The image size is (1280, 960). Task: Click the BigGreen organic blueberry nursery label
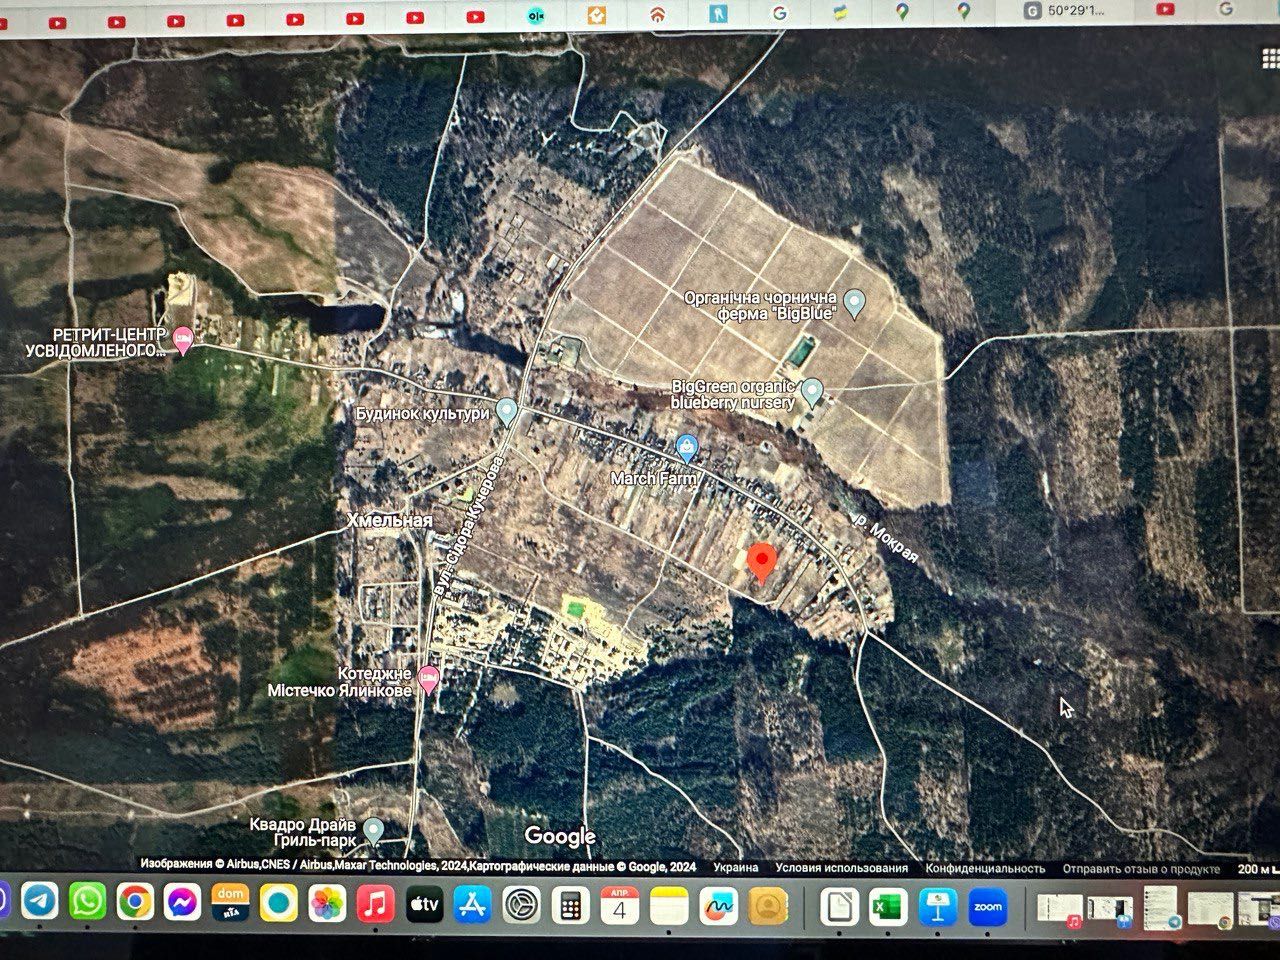tap(733, 394)
